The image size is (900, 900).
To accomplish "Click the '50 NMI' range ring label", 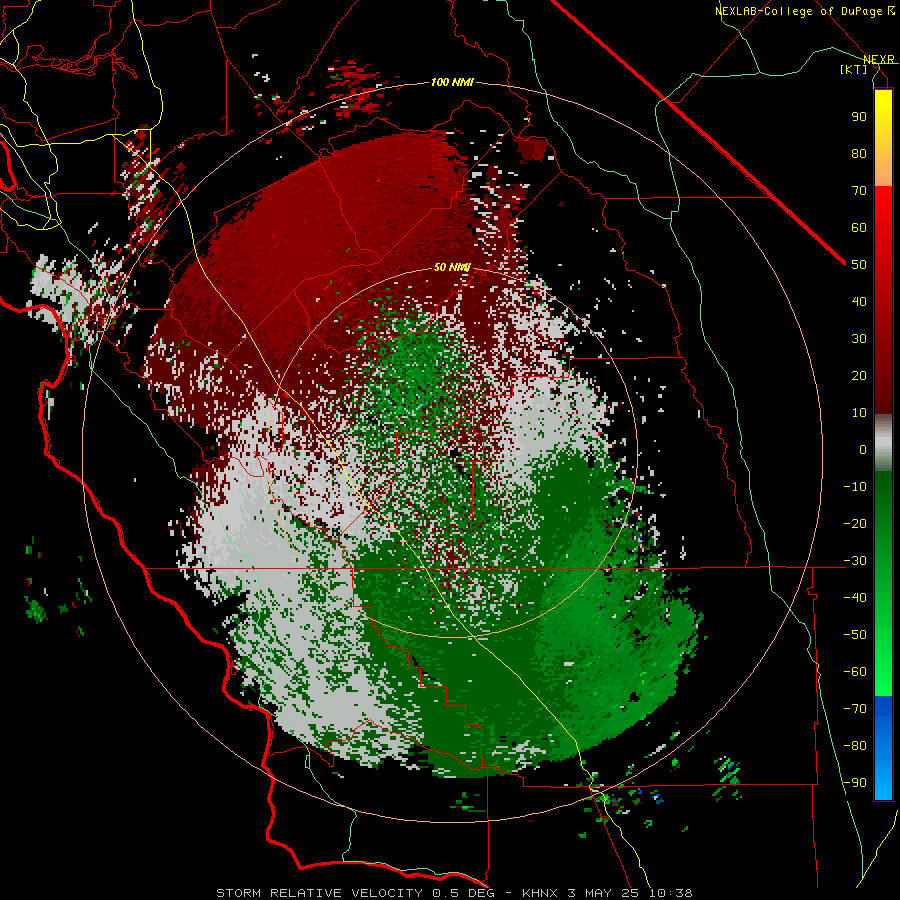I will click(452, 267).
